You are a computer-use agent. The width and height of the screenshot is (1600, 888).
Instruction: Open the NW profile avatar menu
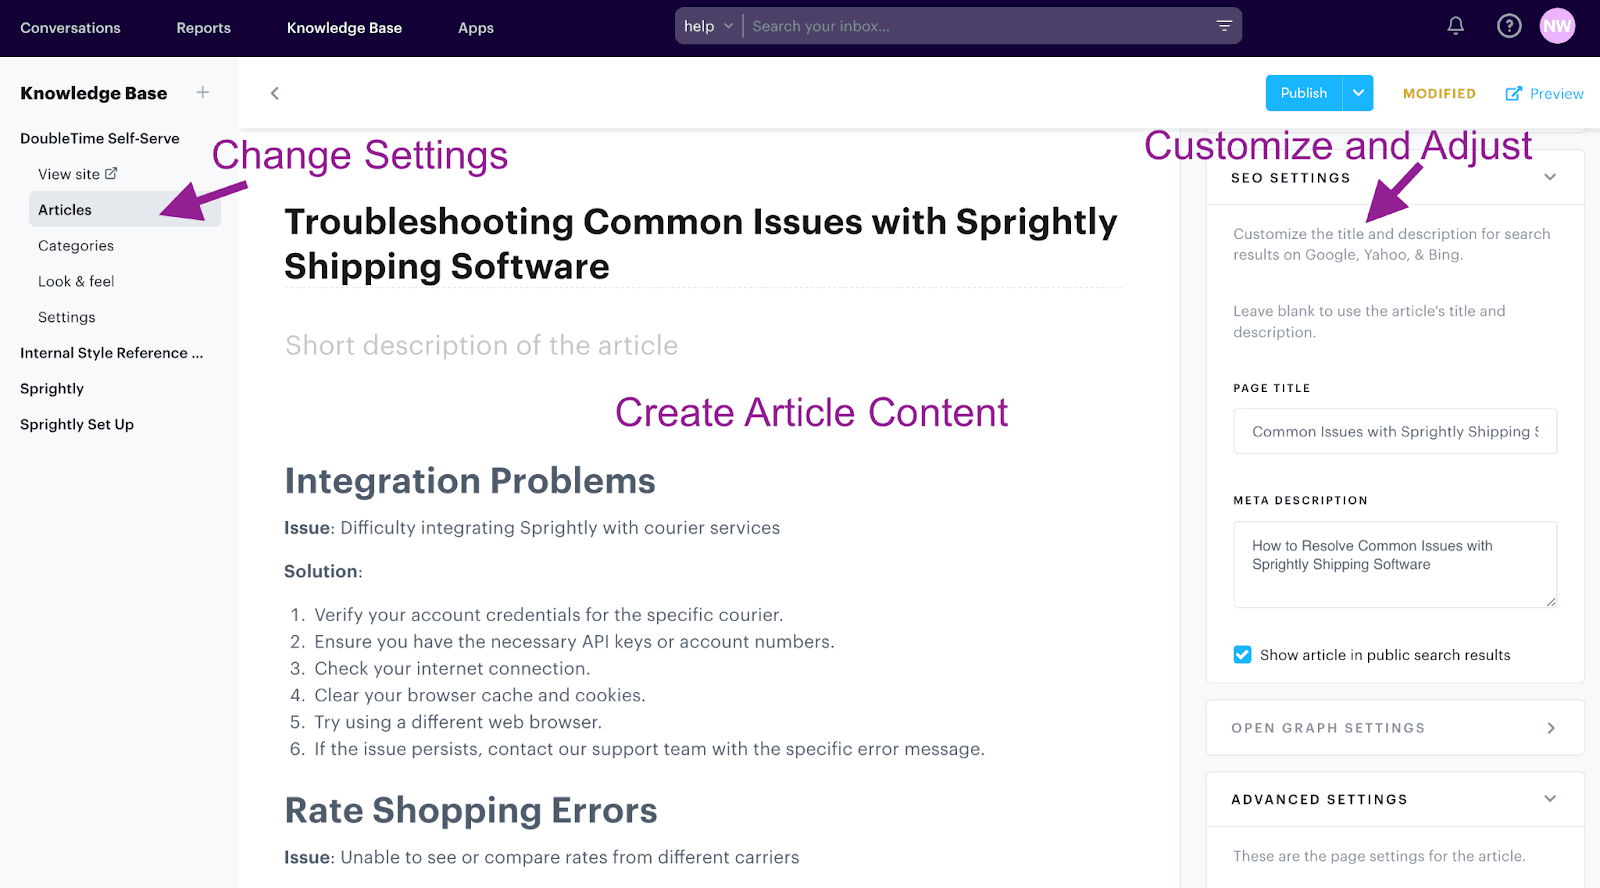[x=1557, y=26]
